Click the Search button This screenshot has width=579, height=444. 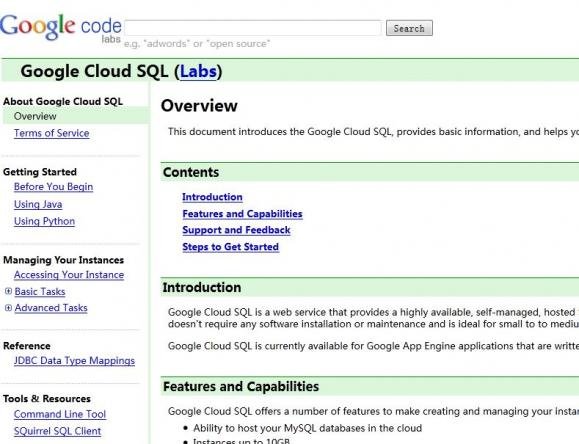409,28
